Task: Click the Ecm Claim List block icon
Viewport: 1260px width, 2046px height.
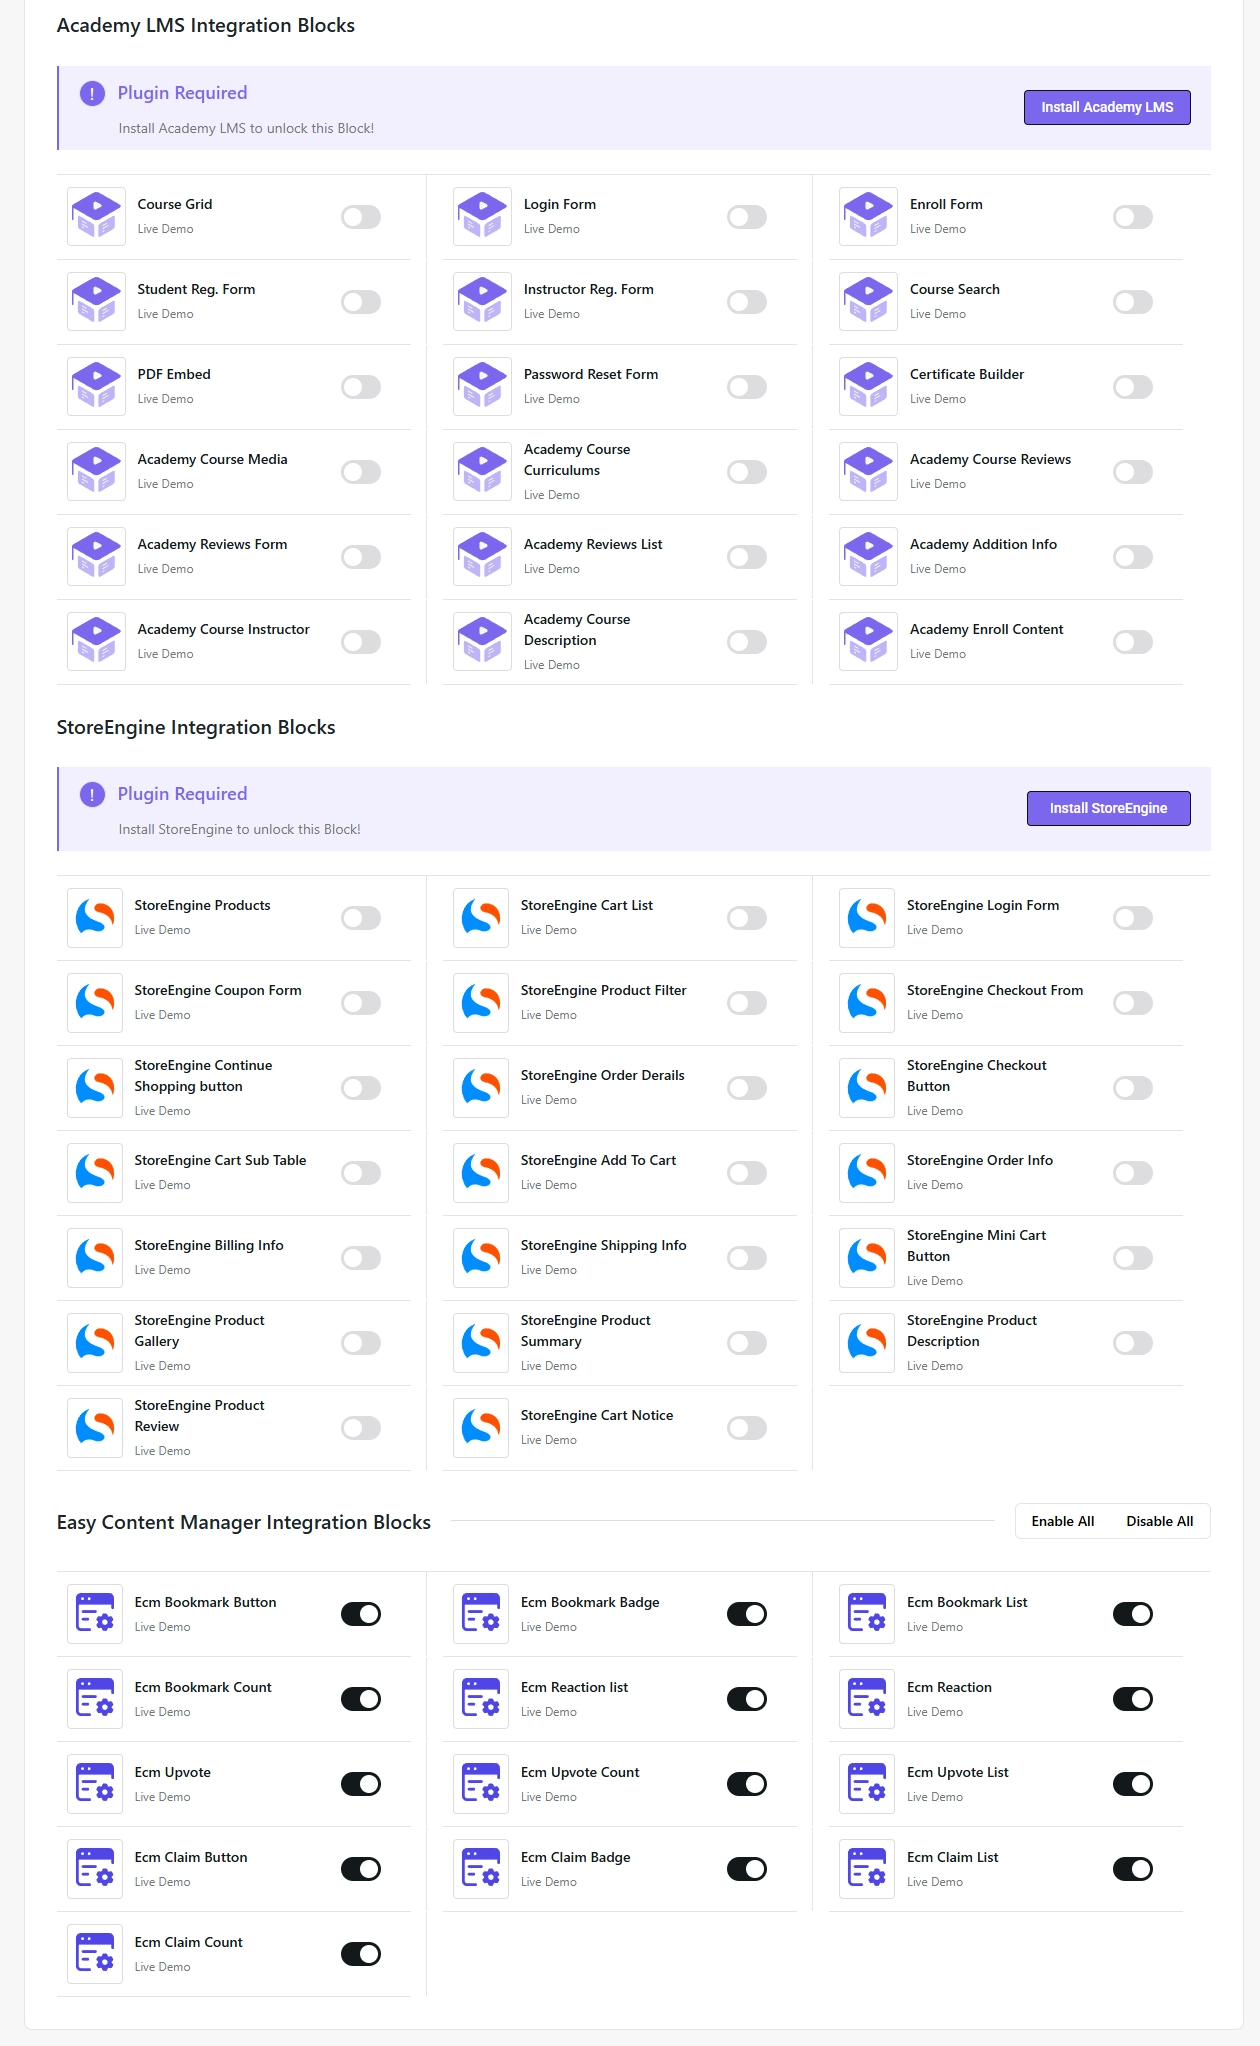Action: pos(867,1868)
